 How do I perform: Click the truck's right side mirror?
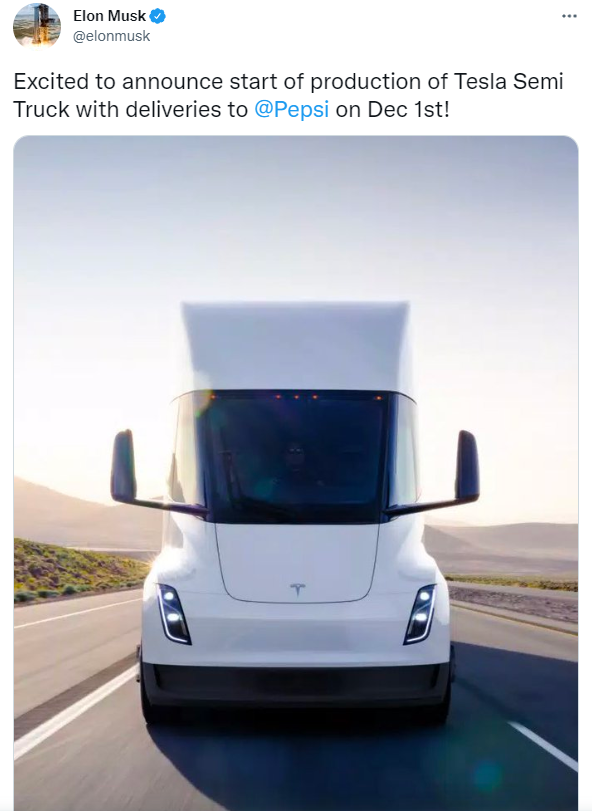point(466,466)
